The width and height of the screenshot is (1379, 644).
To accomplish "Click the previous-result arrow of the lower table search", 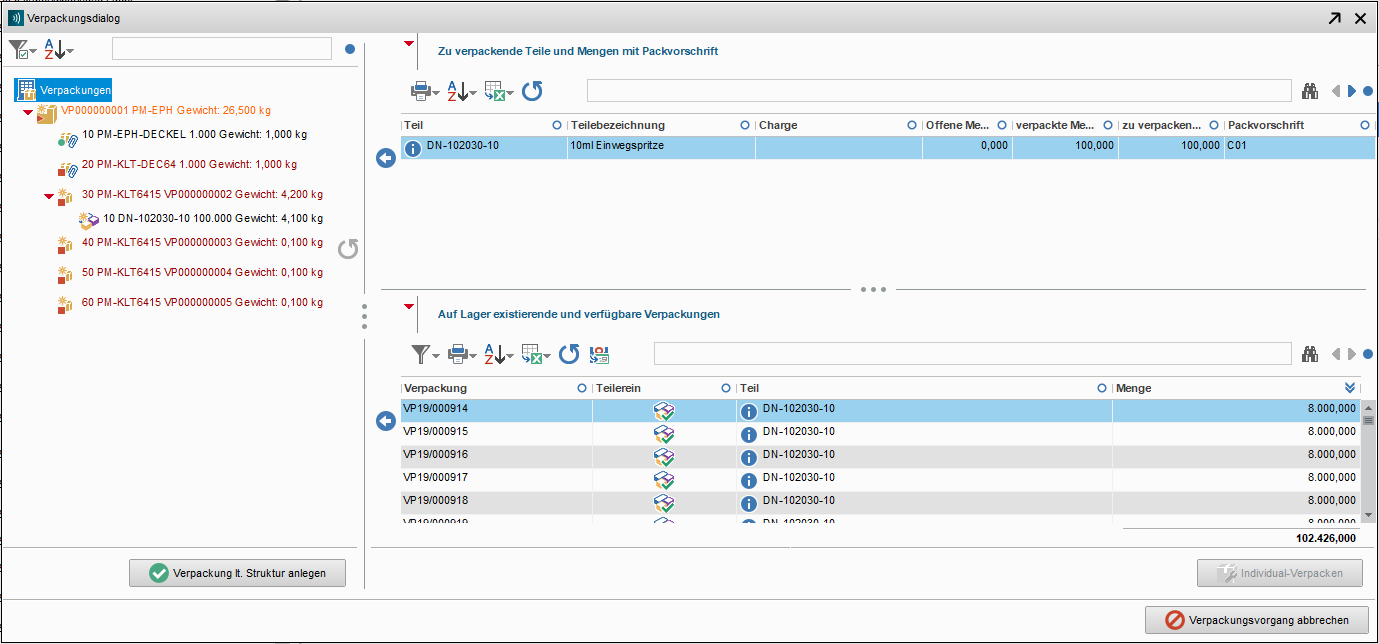I will 1335,353.
